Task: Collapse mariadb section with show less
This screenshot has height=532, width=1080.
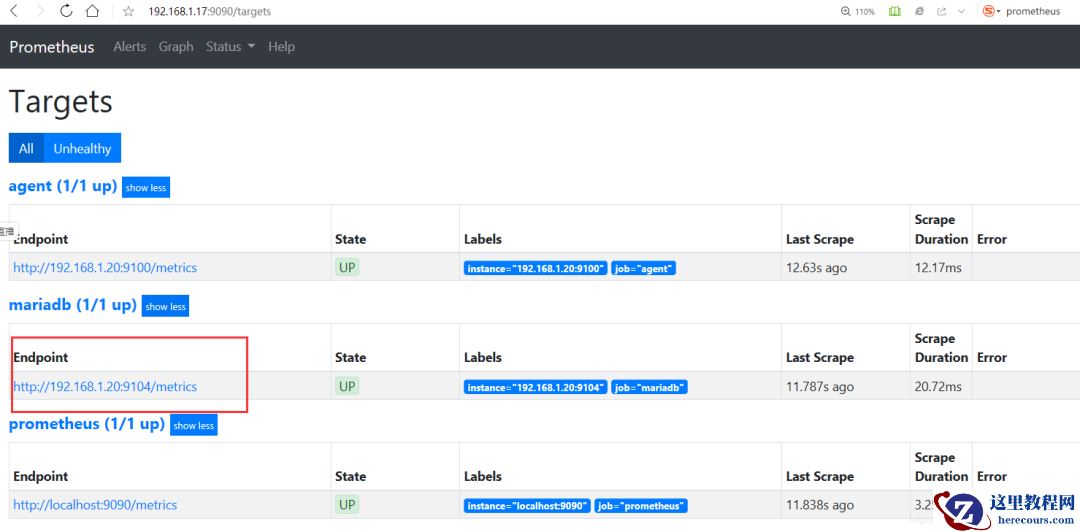Action: coord(165,307)
